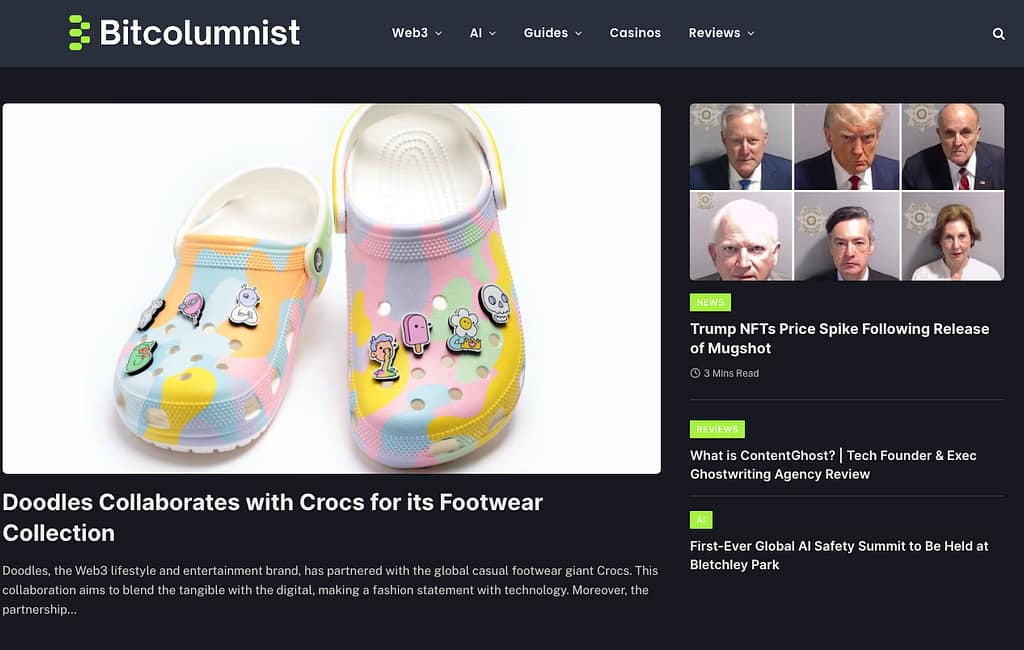
Task: Open the Trump NFTs Price Spike article
Action: click(839, 338)
